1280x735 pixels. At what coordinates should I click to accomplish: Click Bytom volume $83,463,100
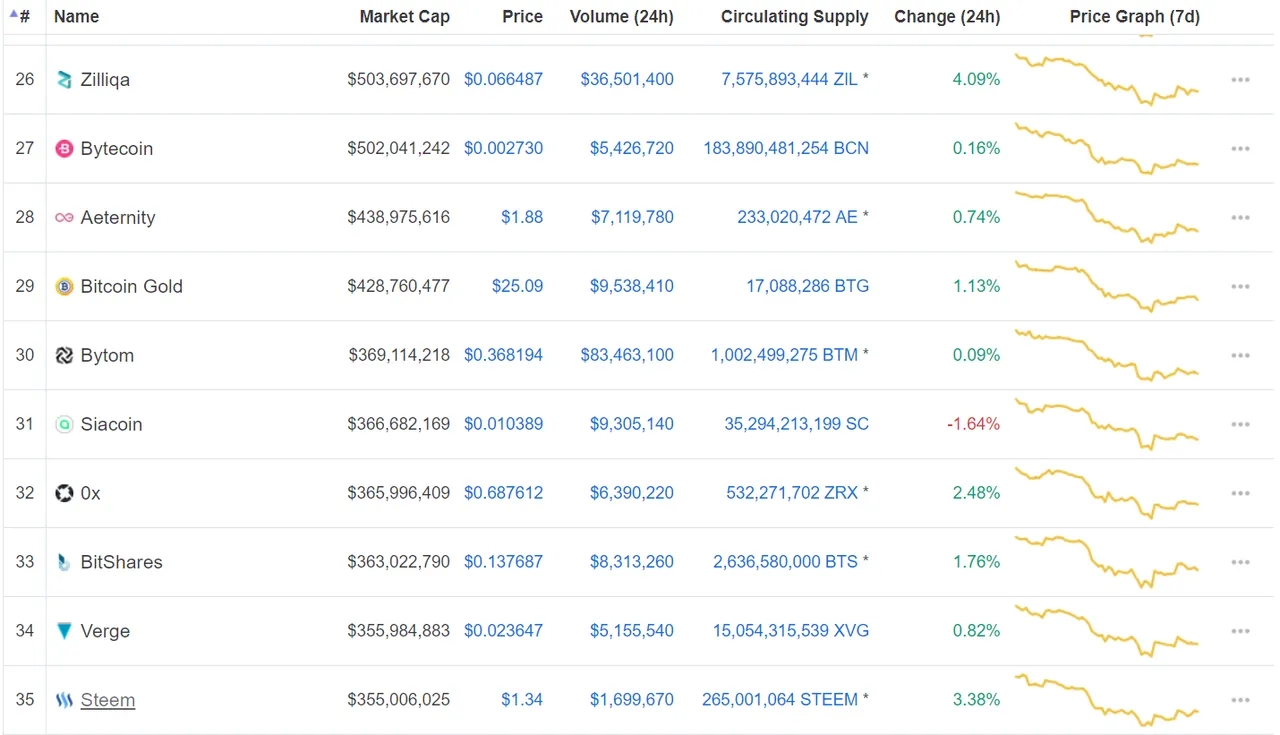click(x=627, y=355)
